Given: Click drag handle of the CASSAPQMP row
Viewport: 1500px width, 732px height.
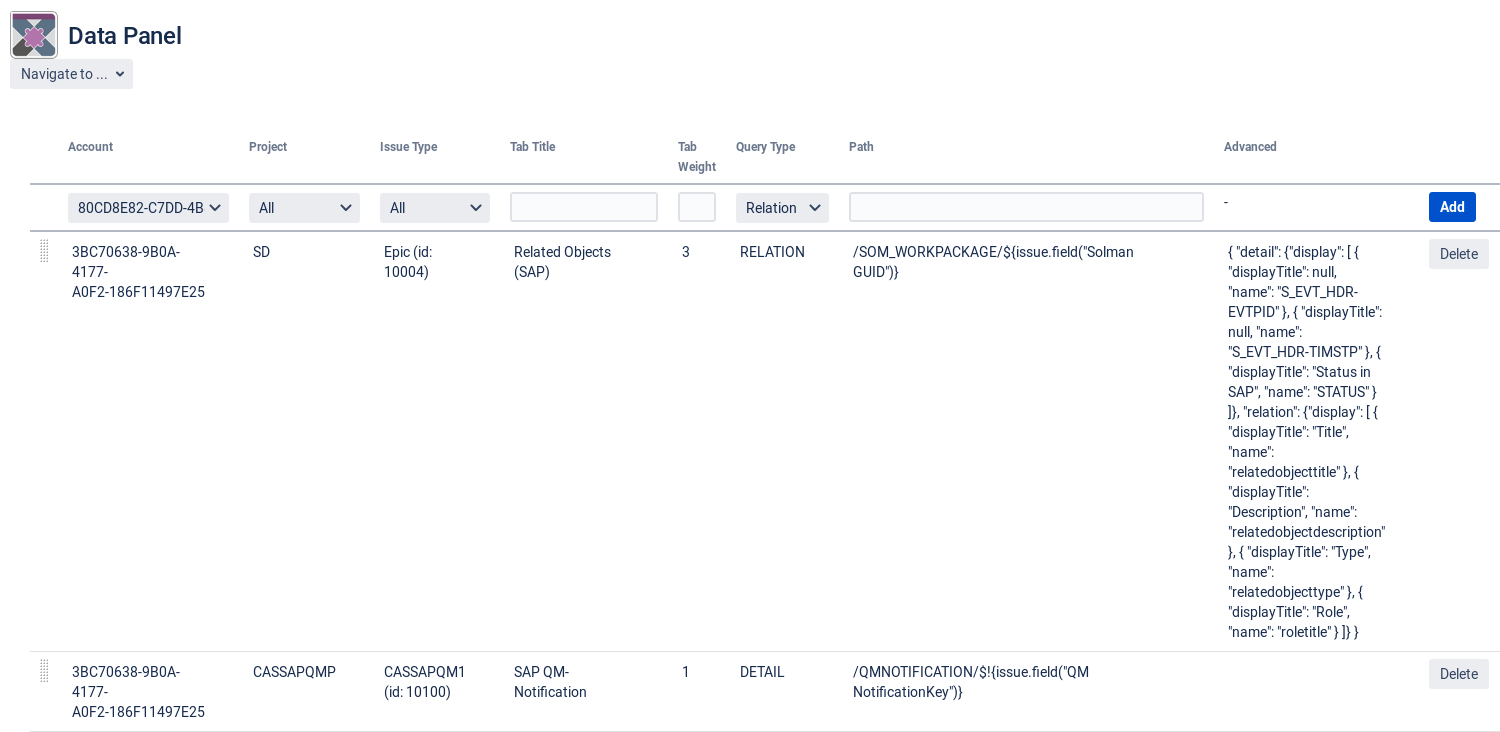Looking at the screenshot, I should [44, 671].
